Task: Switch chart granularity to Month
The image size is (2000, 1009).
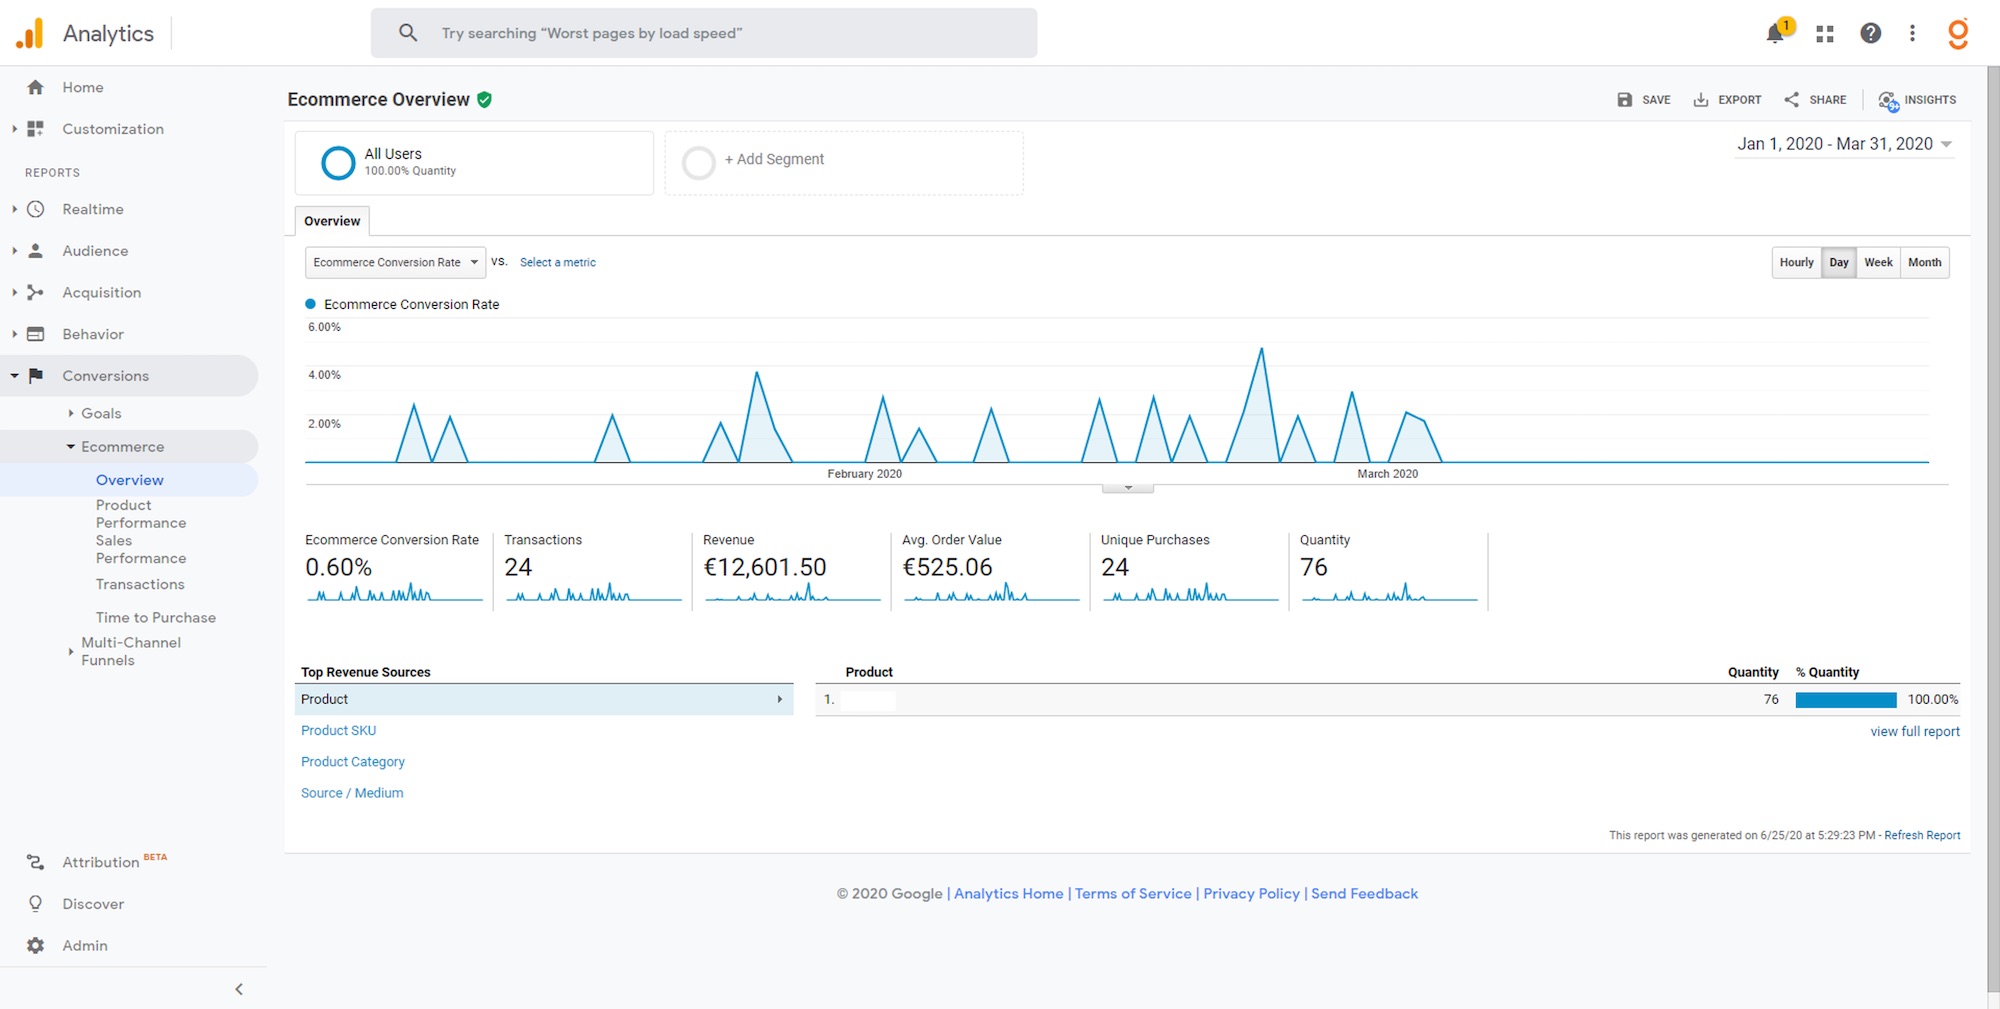Action: click(1925, 263)
